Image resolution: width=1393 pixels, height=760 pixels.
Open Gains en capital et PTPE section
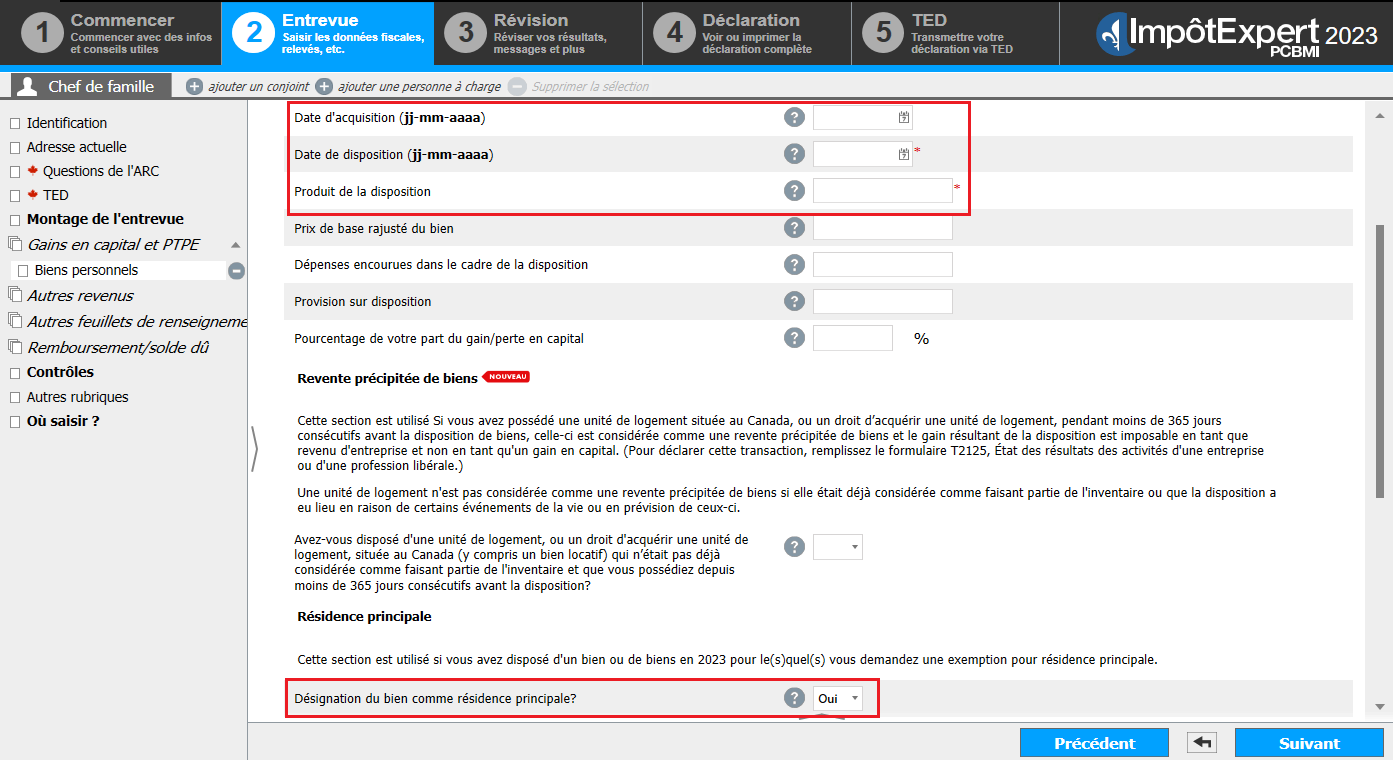(113, 244)
